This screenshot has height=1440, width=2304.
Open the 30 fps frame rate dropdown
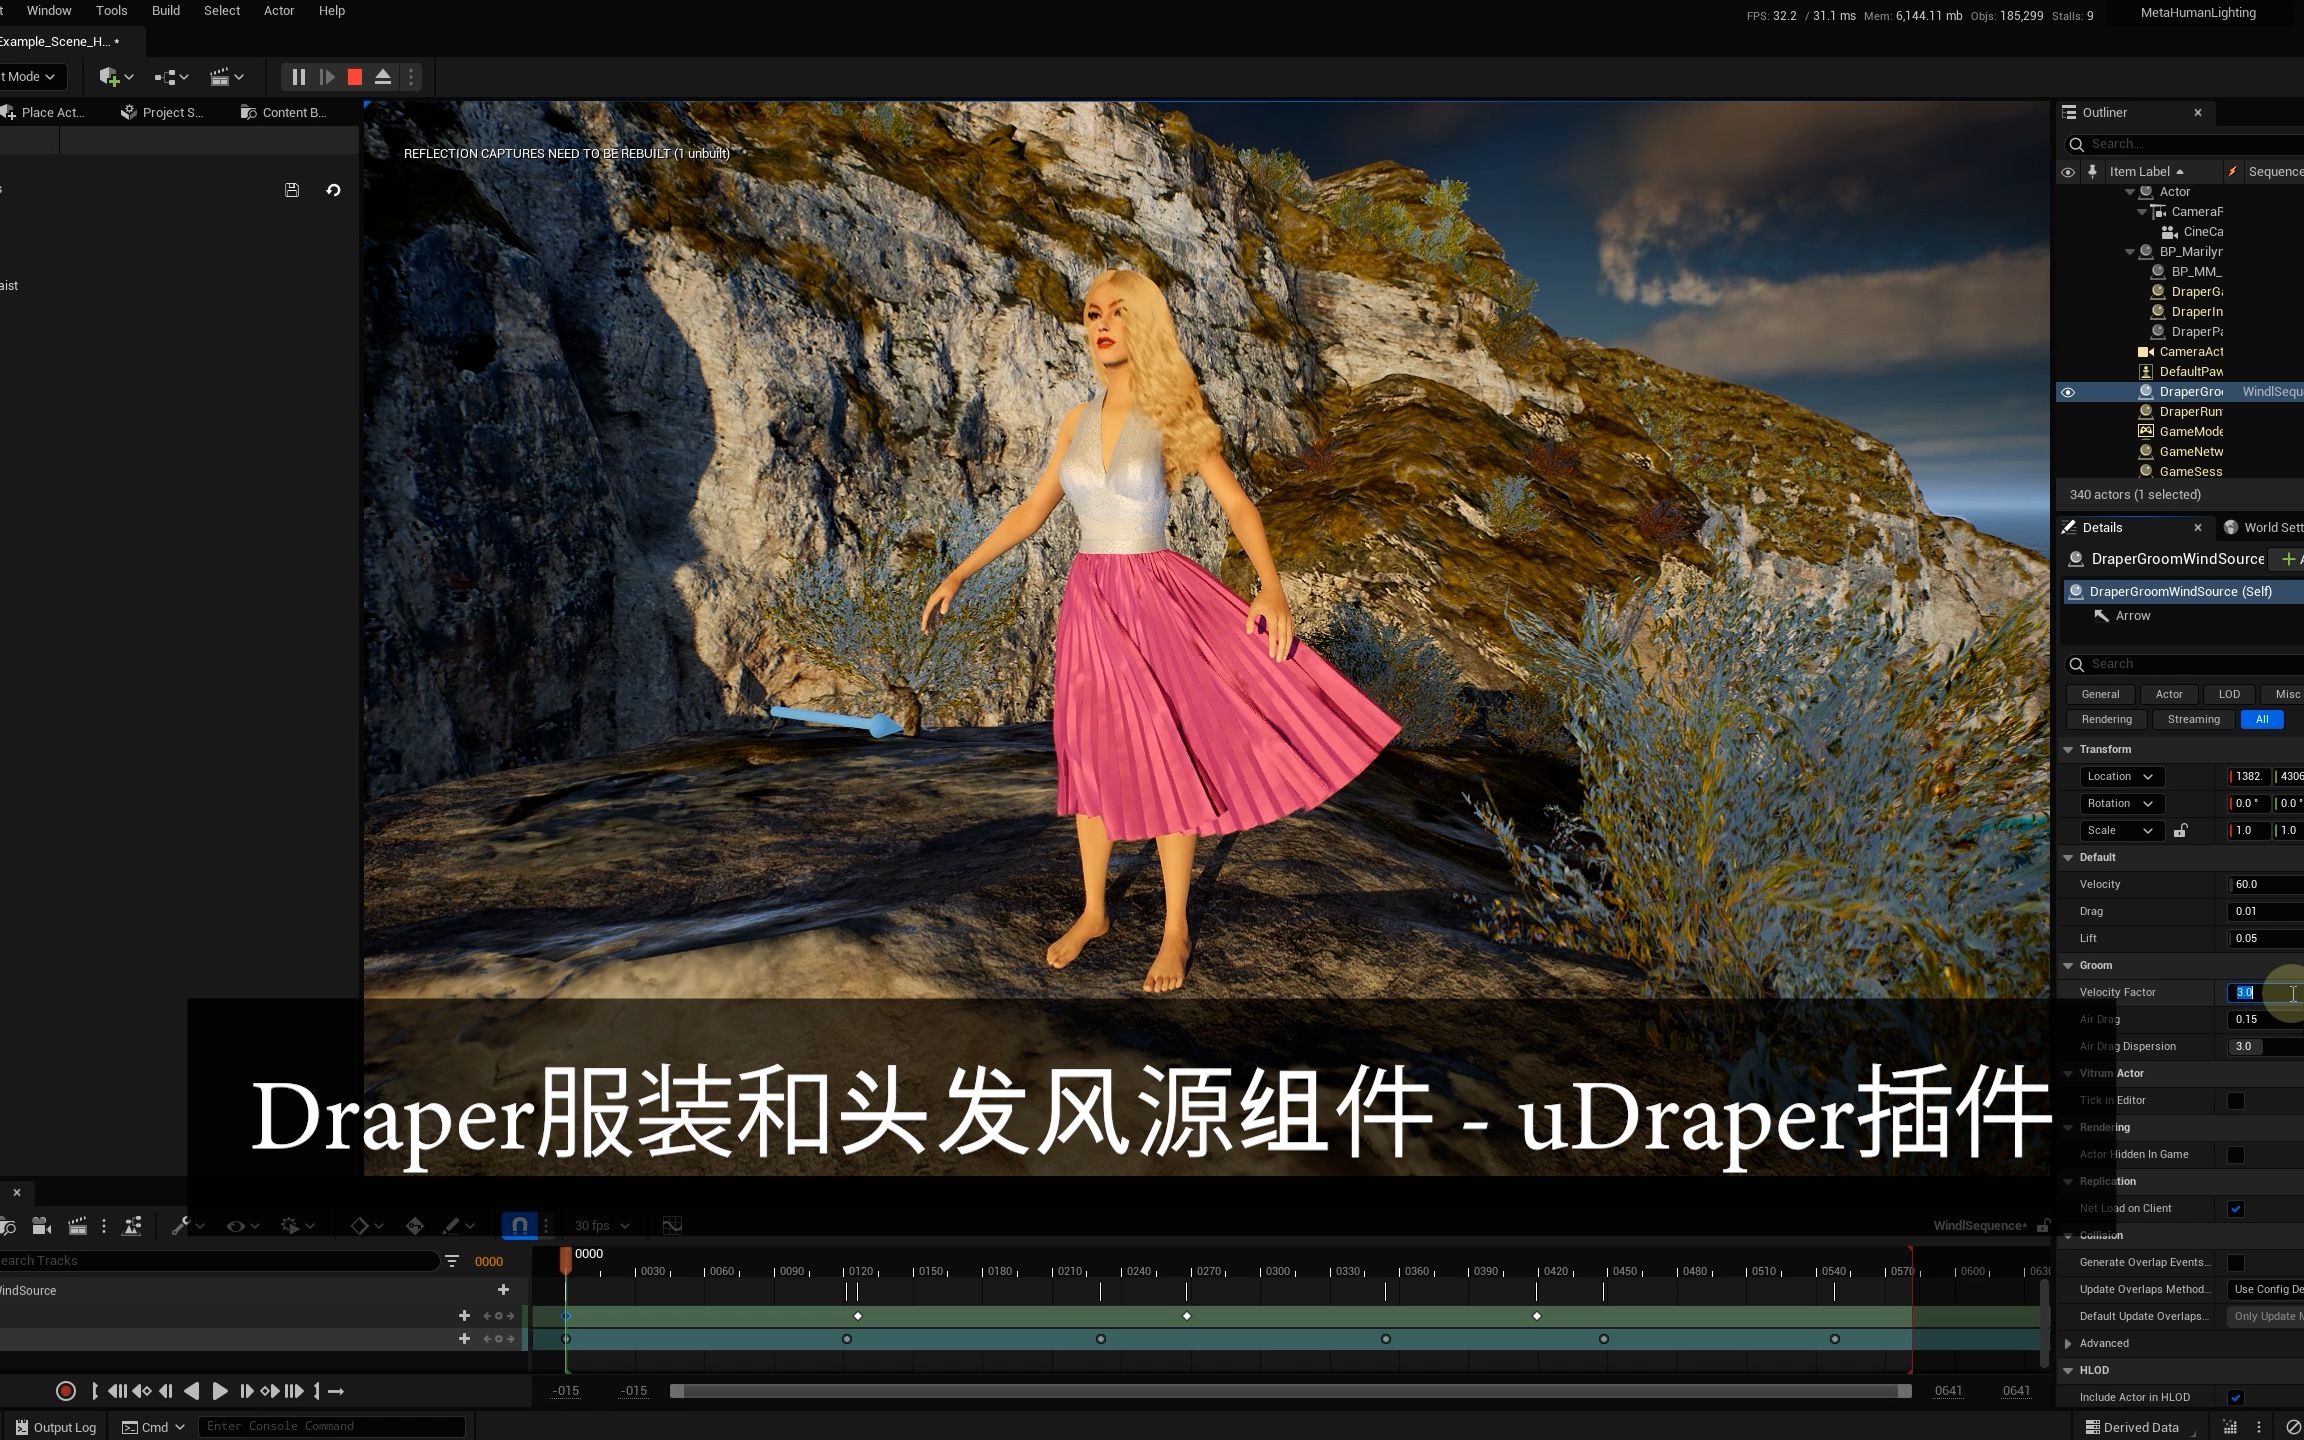602,1225
